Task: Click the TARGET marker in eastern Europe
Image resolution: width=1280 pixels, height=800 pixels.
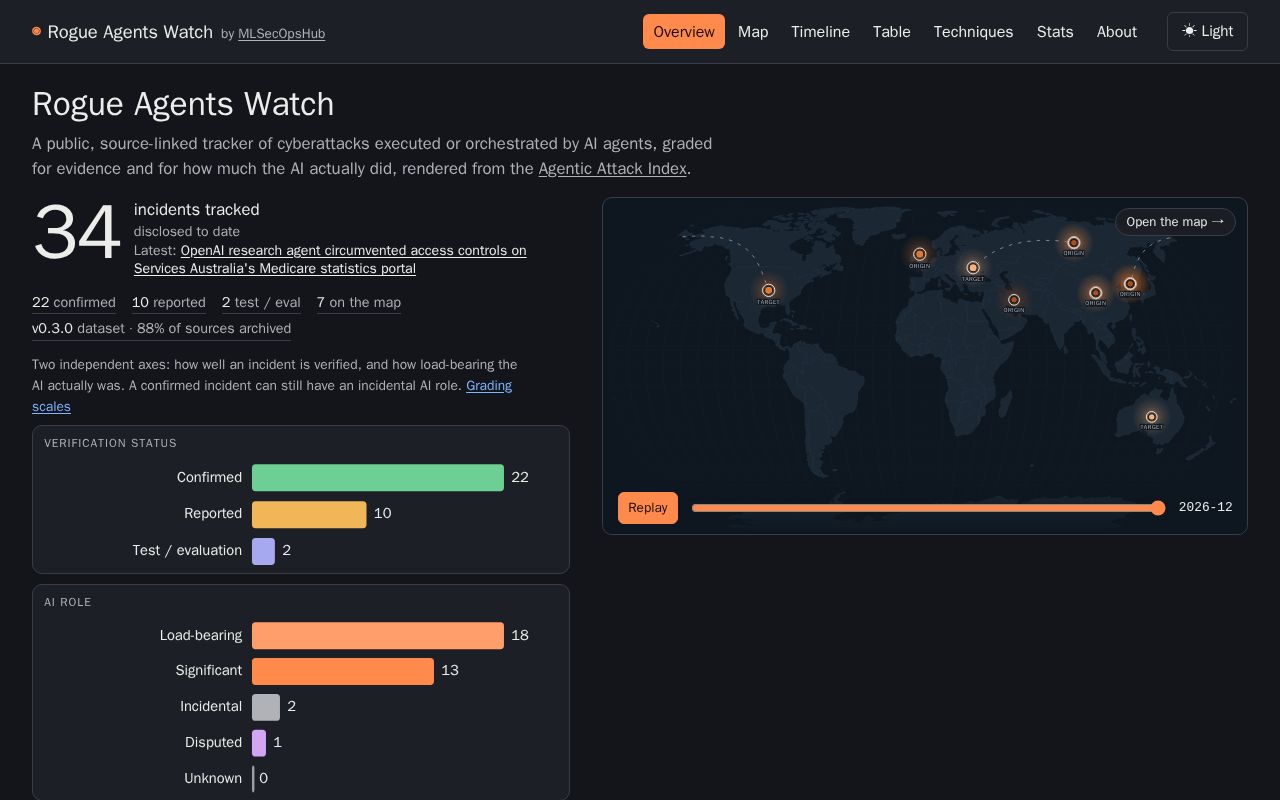Action: 972,268
